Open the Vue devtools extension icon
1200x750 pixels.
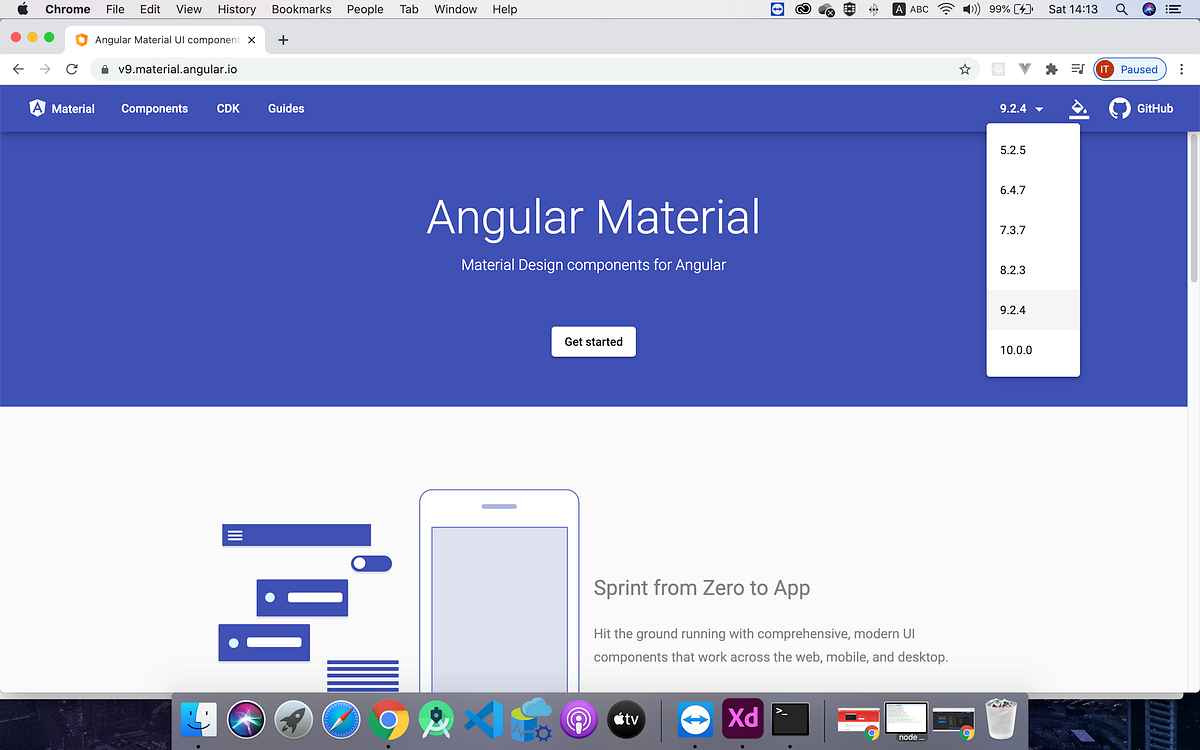(1024, 69)
